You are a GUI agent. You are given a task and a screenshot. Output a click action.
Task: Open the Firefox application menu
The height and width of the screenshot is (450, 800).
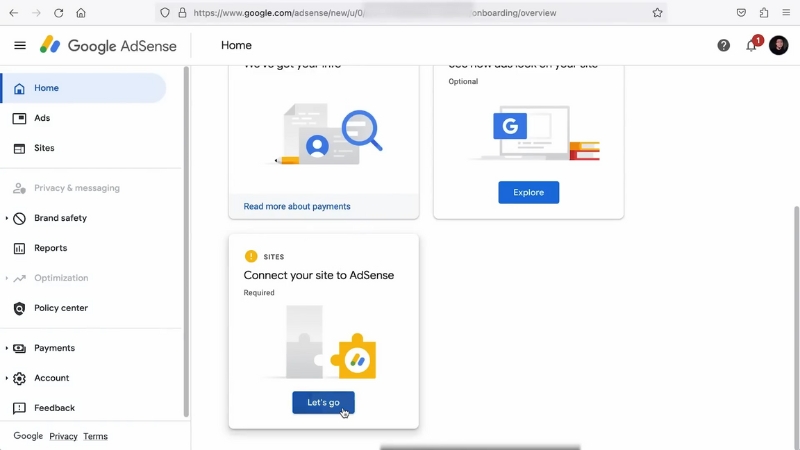pos(786,13)
